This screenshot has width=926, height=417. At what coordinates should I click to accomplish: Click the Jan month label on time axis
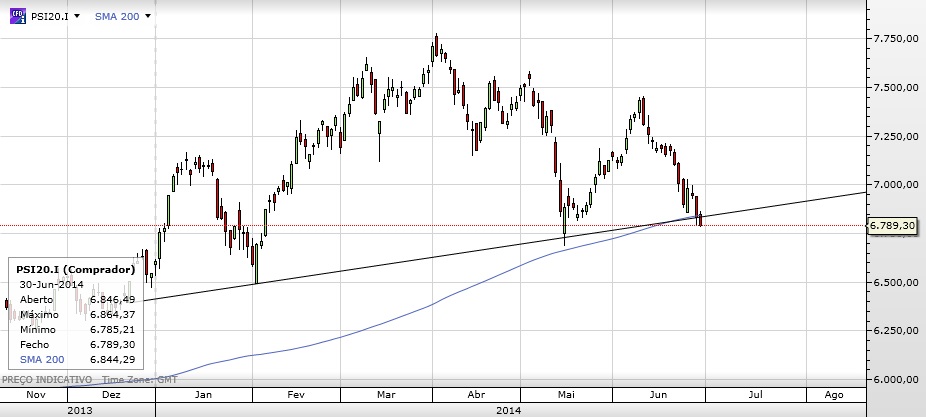tap(203, 395)
